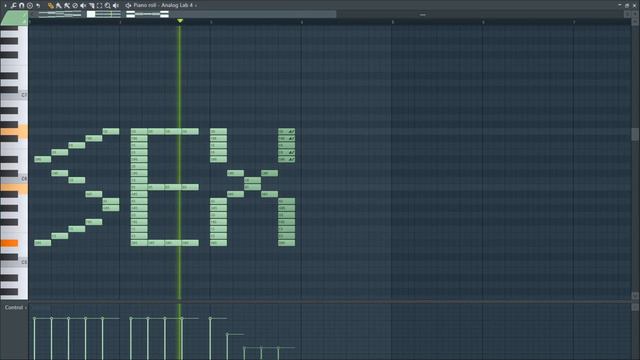Select the Mute tool speaker icon

83,6
